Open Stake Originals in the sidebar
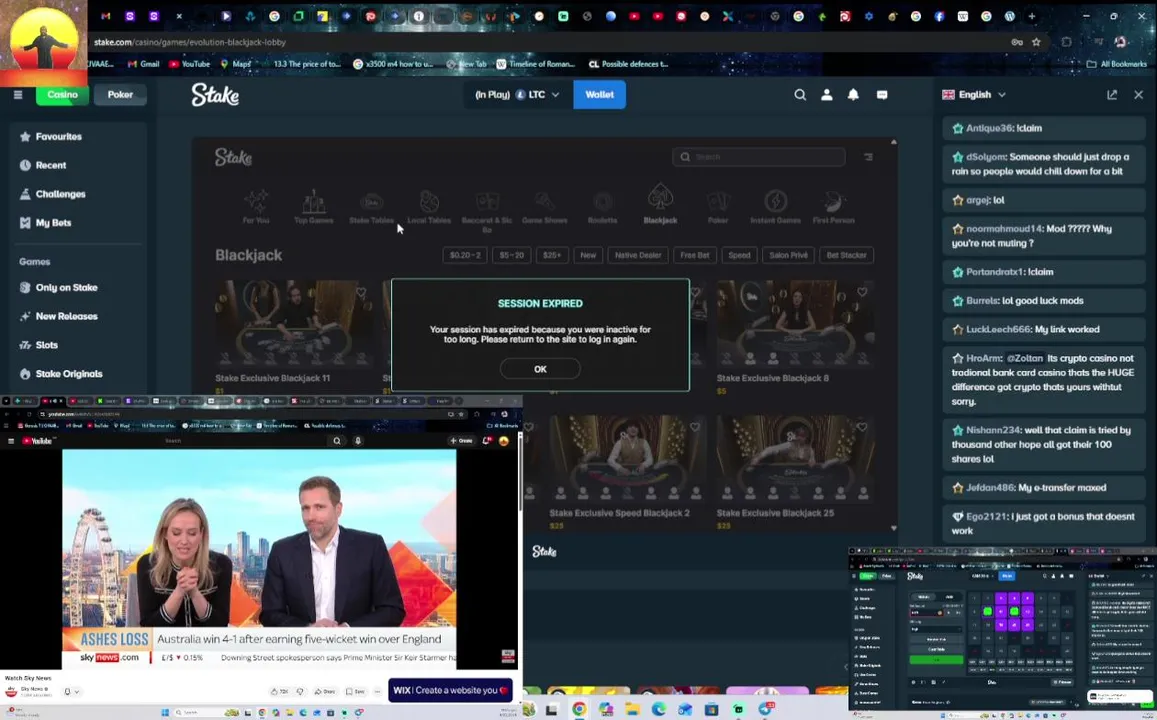The width and height of the screenshot is (1157, 720). point(77,374)
